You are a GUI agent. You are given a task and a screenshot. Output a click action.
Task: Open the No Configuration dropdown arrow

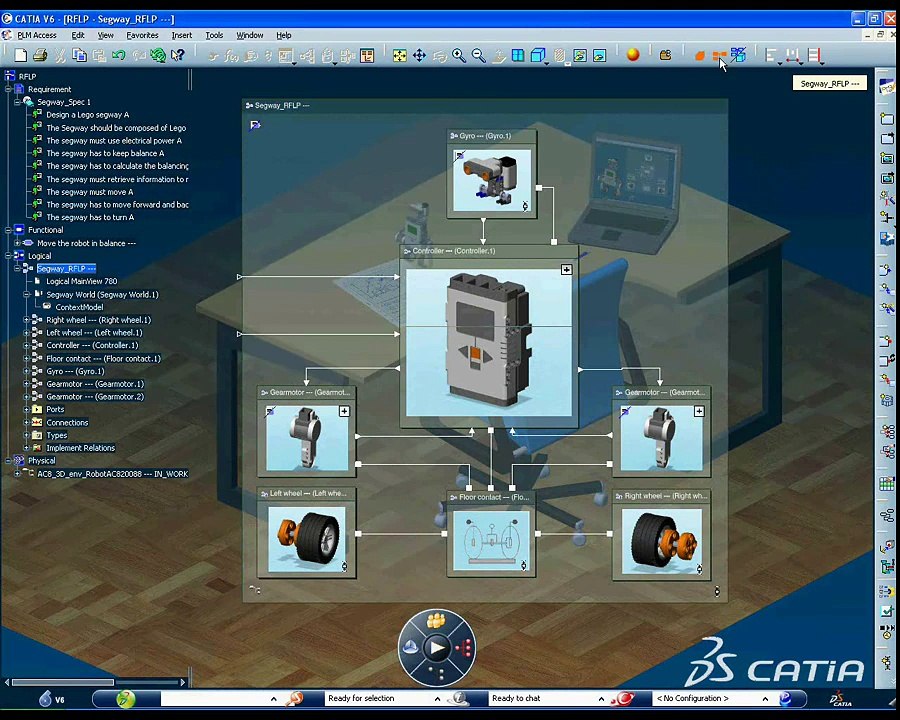point(765,699)
